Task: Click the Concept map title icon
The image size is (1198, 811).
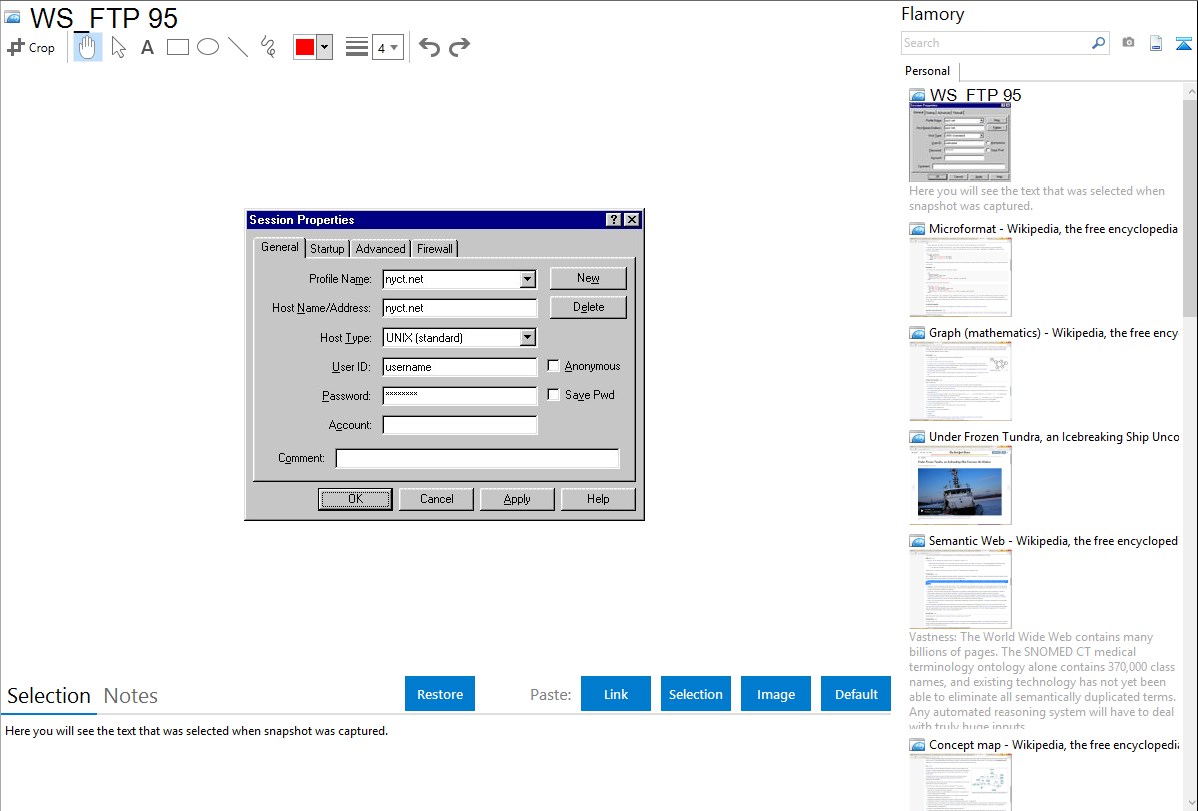Action: pyautogui.click(x=917, y=745)
